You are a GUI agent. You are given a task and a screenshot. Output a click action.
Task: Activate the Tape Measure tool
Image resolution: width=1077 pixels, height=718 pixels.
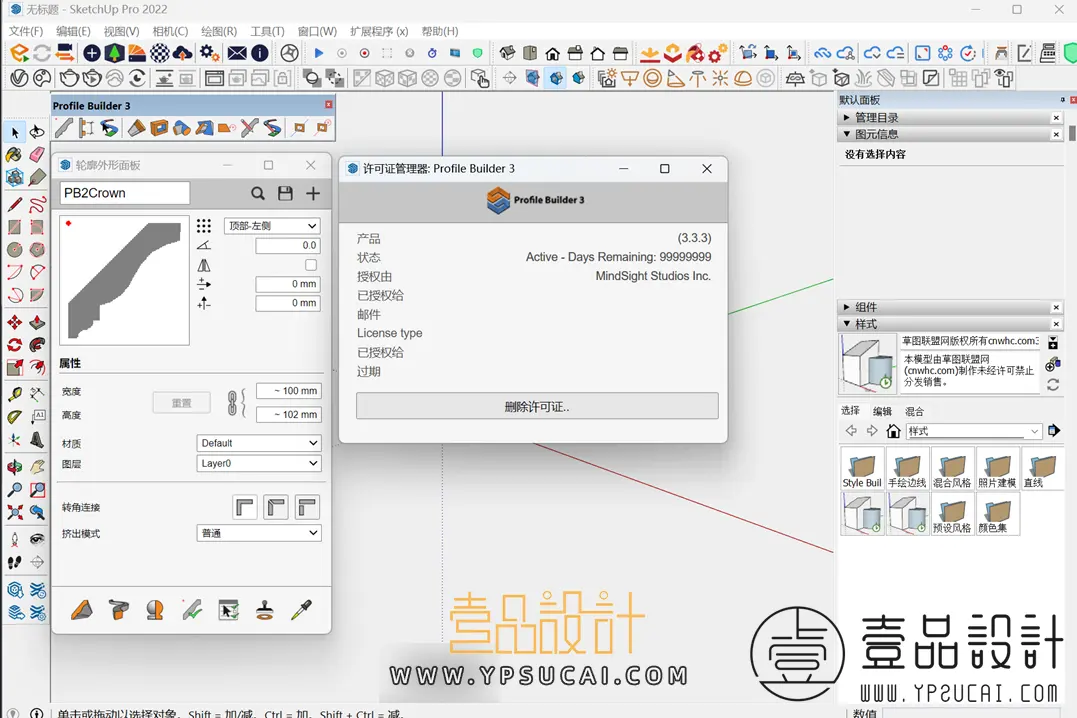(14, 394)
